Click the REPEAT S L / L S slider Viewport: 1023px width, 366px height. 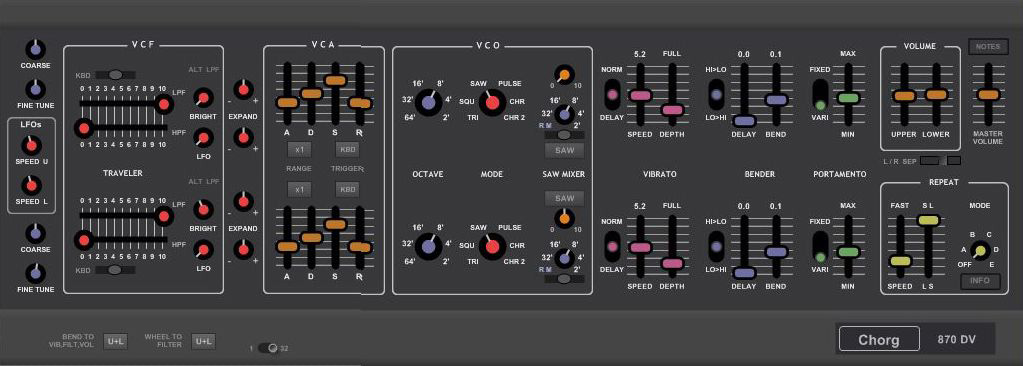tap(928, 221)
